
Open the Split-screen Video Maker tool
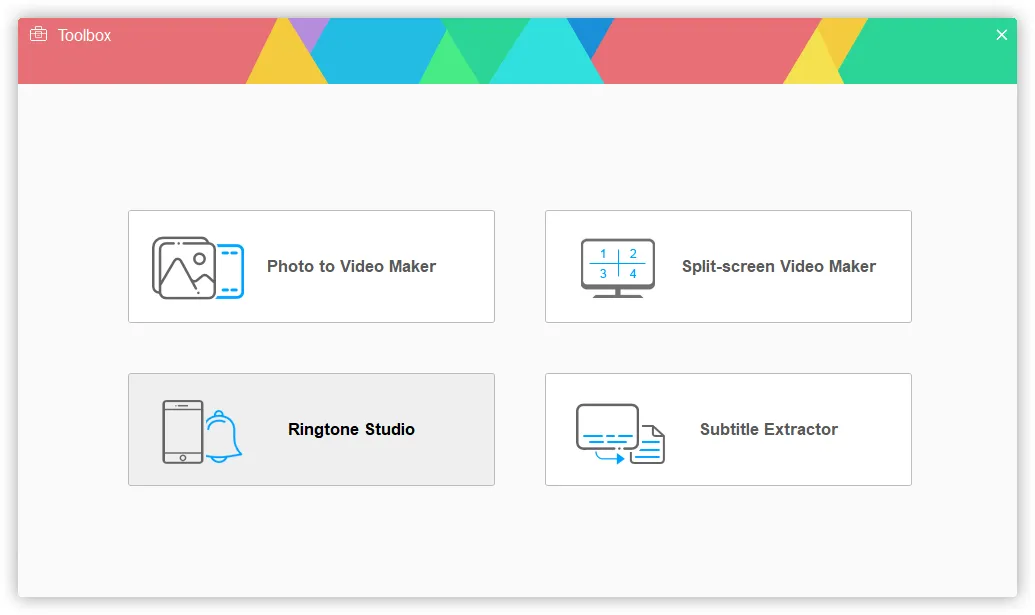(x=728, y=266)
